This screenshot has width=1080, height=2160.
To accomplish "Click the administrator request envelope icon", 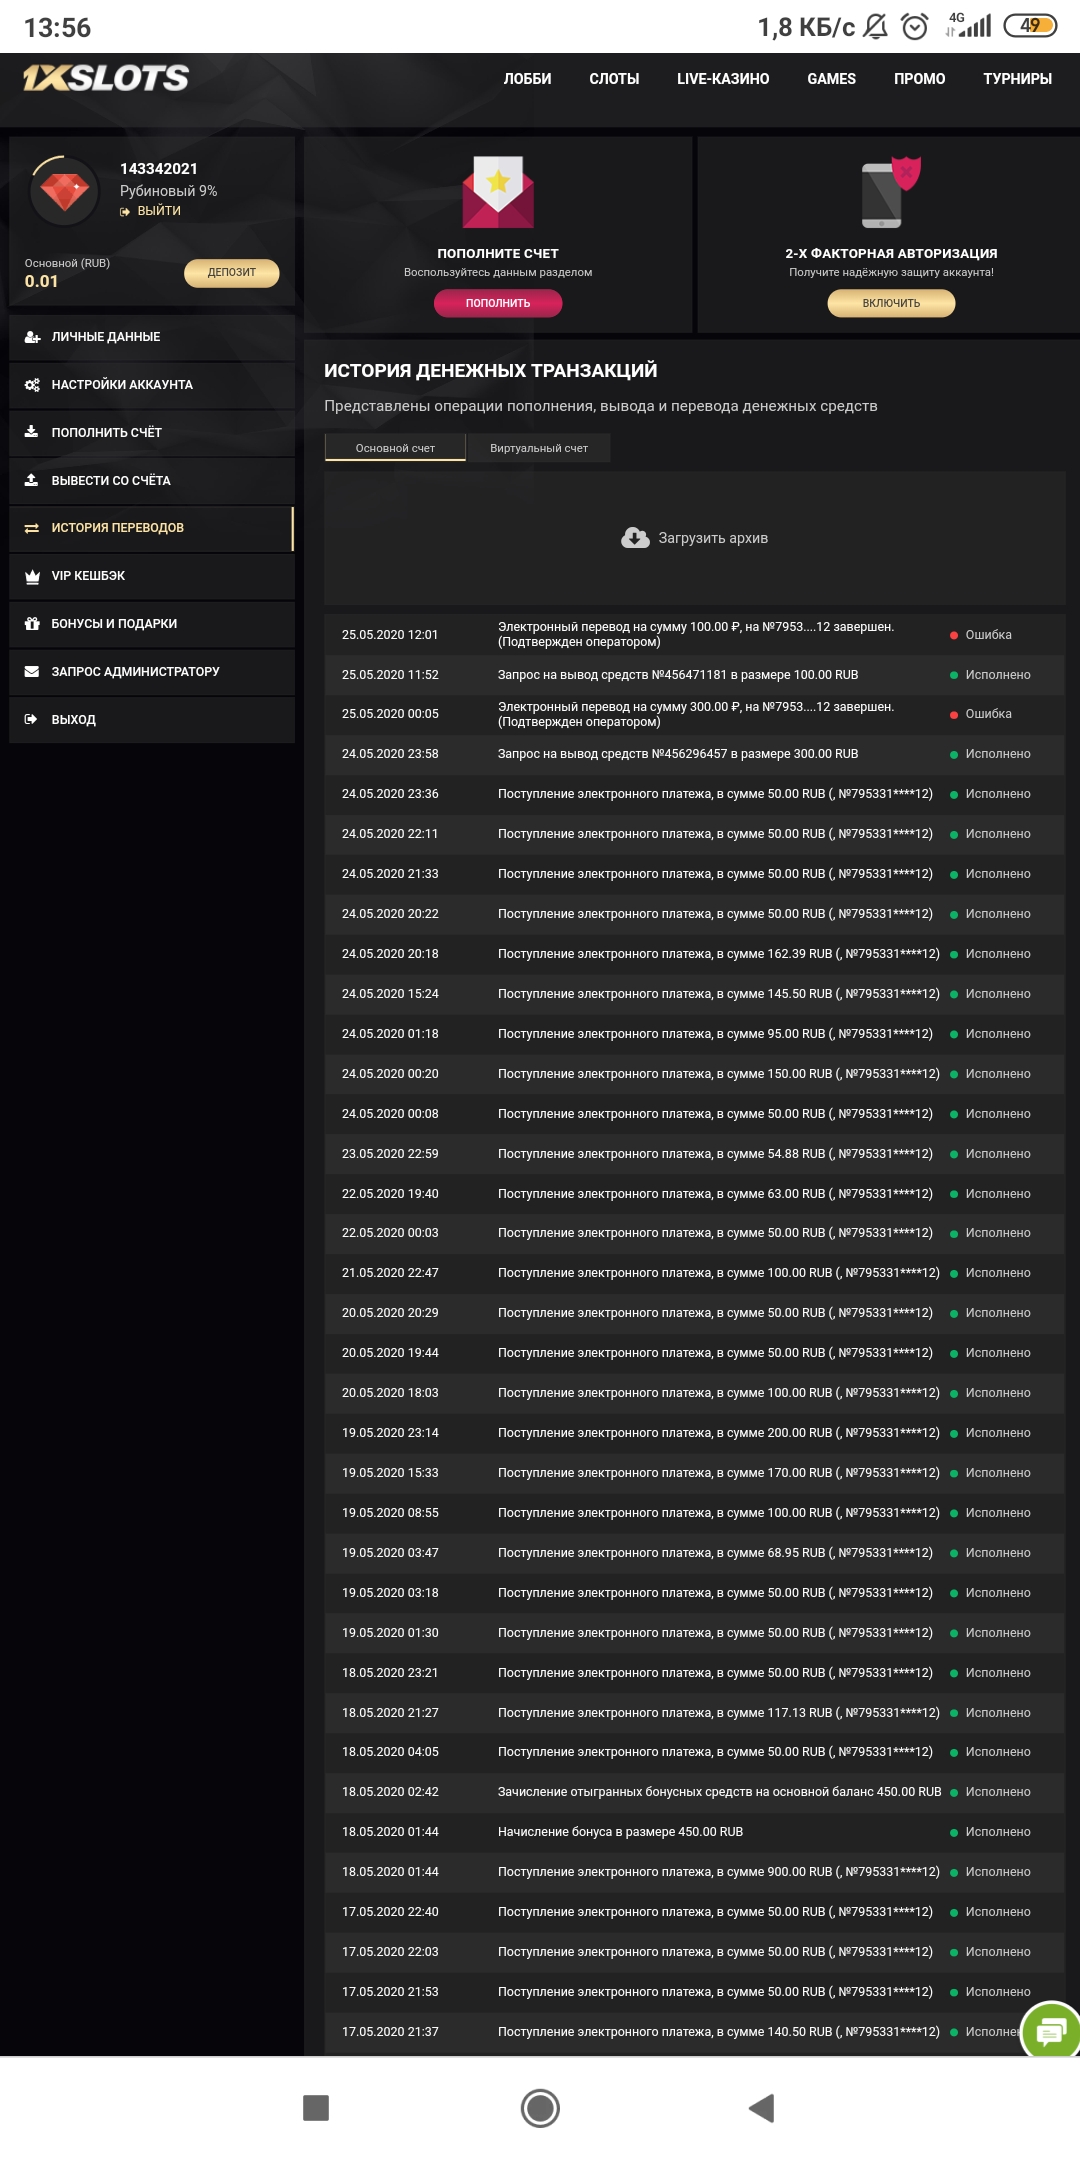I will [32, 671].
